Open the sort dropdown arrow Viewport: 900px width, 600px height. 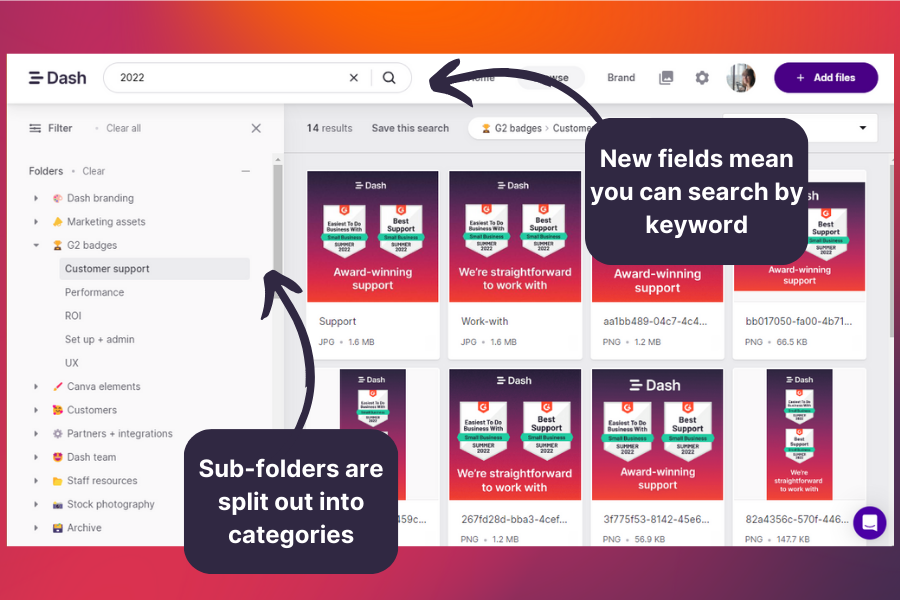(x=863, y=127)
